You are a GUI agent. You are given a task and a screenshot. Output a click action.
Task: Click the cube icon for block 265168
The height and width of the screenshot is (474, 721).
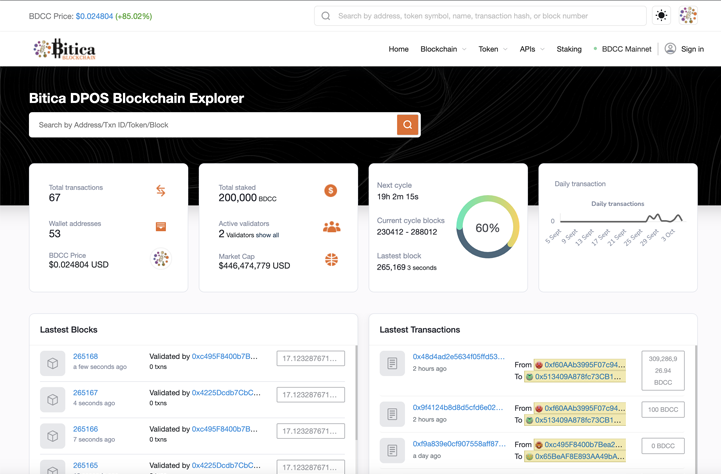coord(52,363)
